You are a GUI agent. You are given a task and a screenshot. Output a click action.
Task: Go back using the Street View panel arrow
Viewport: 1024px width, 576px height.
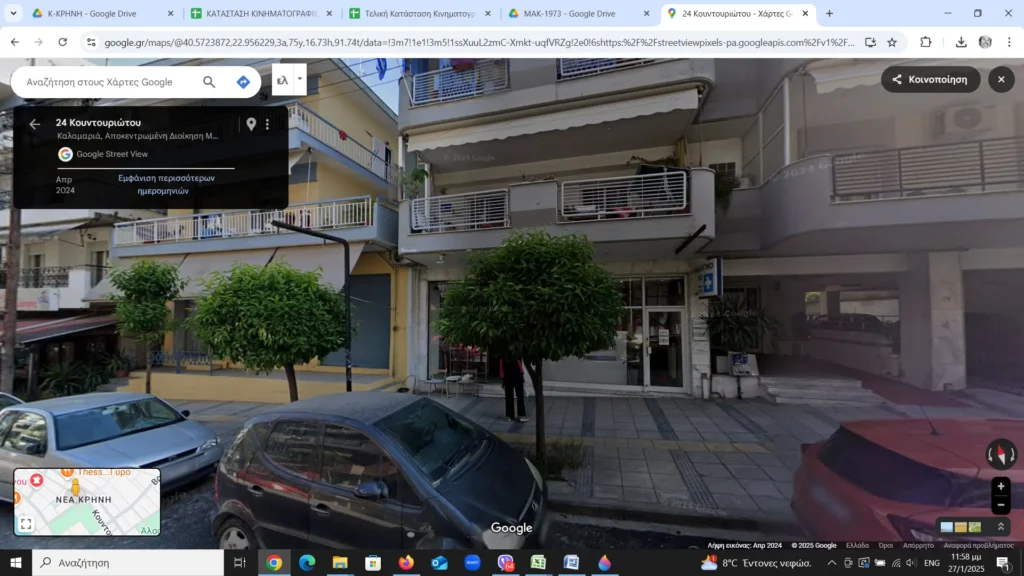35,124
